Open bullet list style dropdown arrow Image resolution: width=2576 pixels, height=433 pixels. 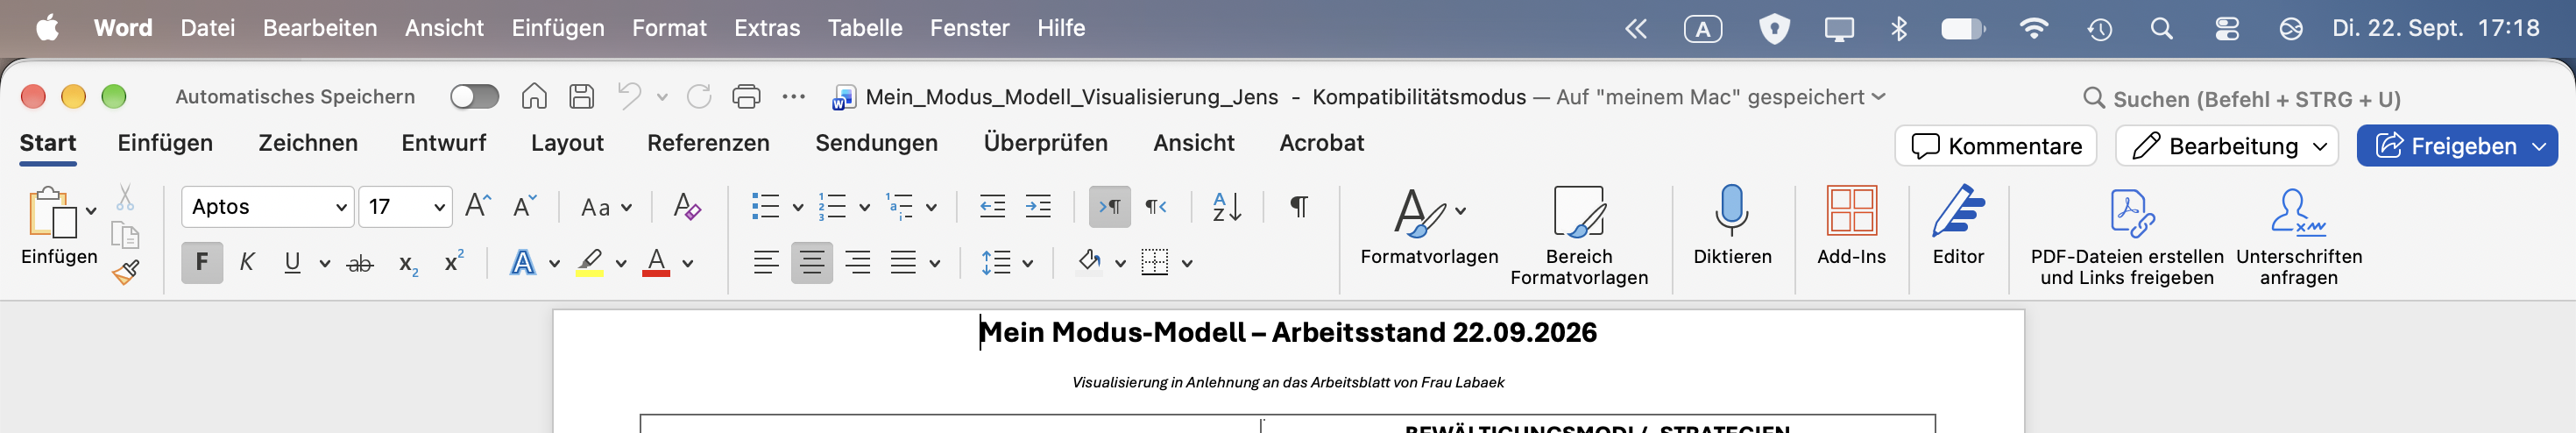tap(798, 208)
